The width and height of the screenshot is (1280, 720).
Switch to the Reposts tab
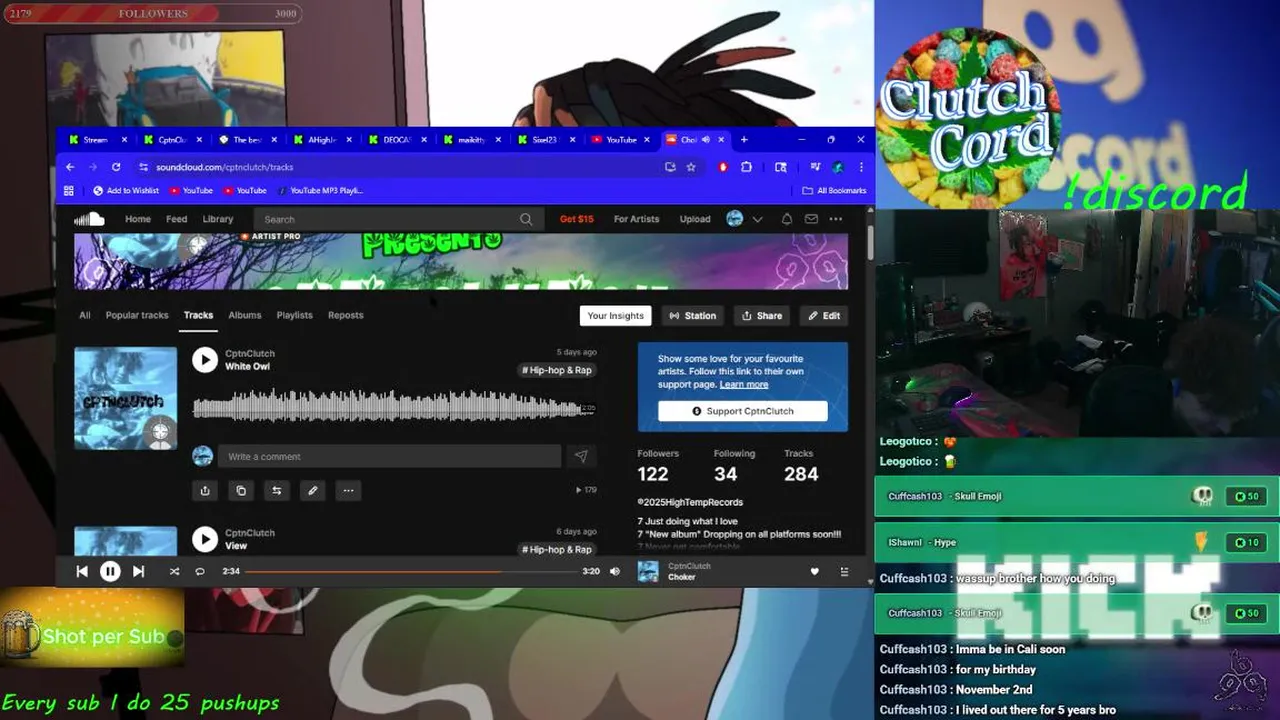(346, 315)
